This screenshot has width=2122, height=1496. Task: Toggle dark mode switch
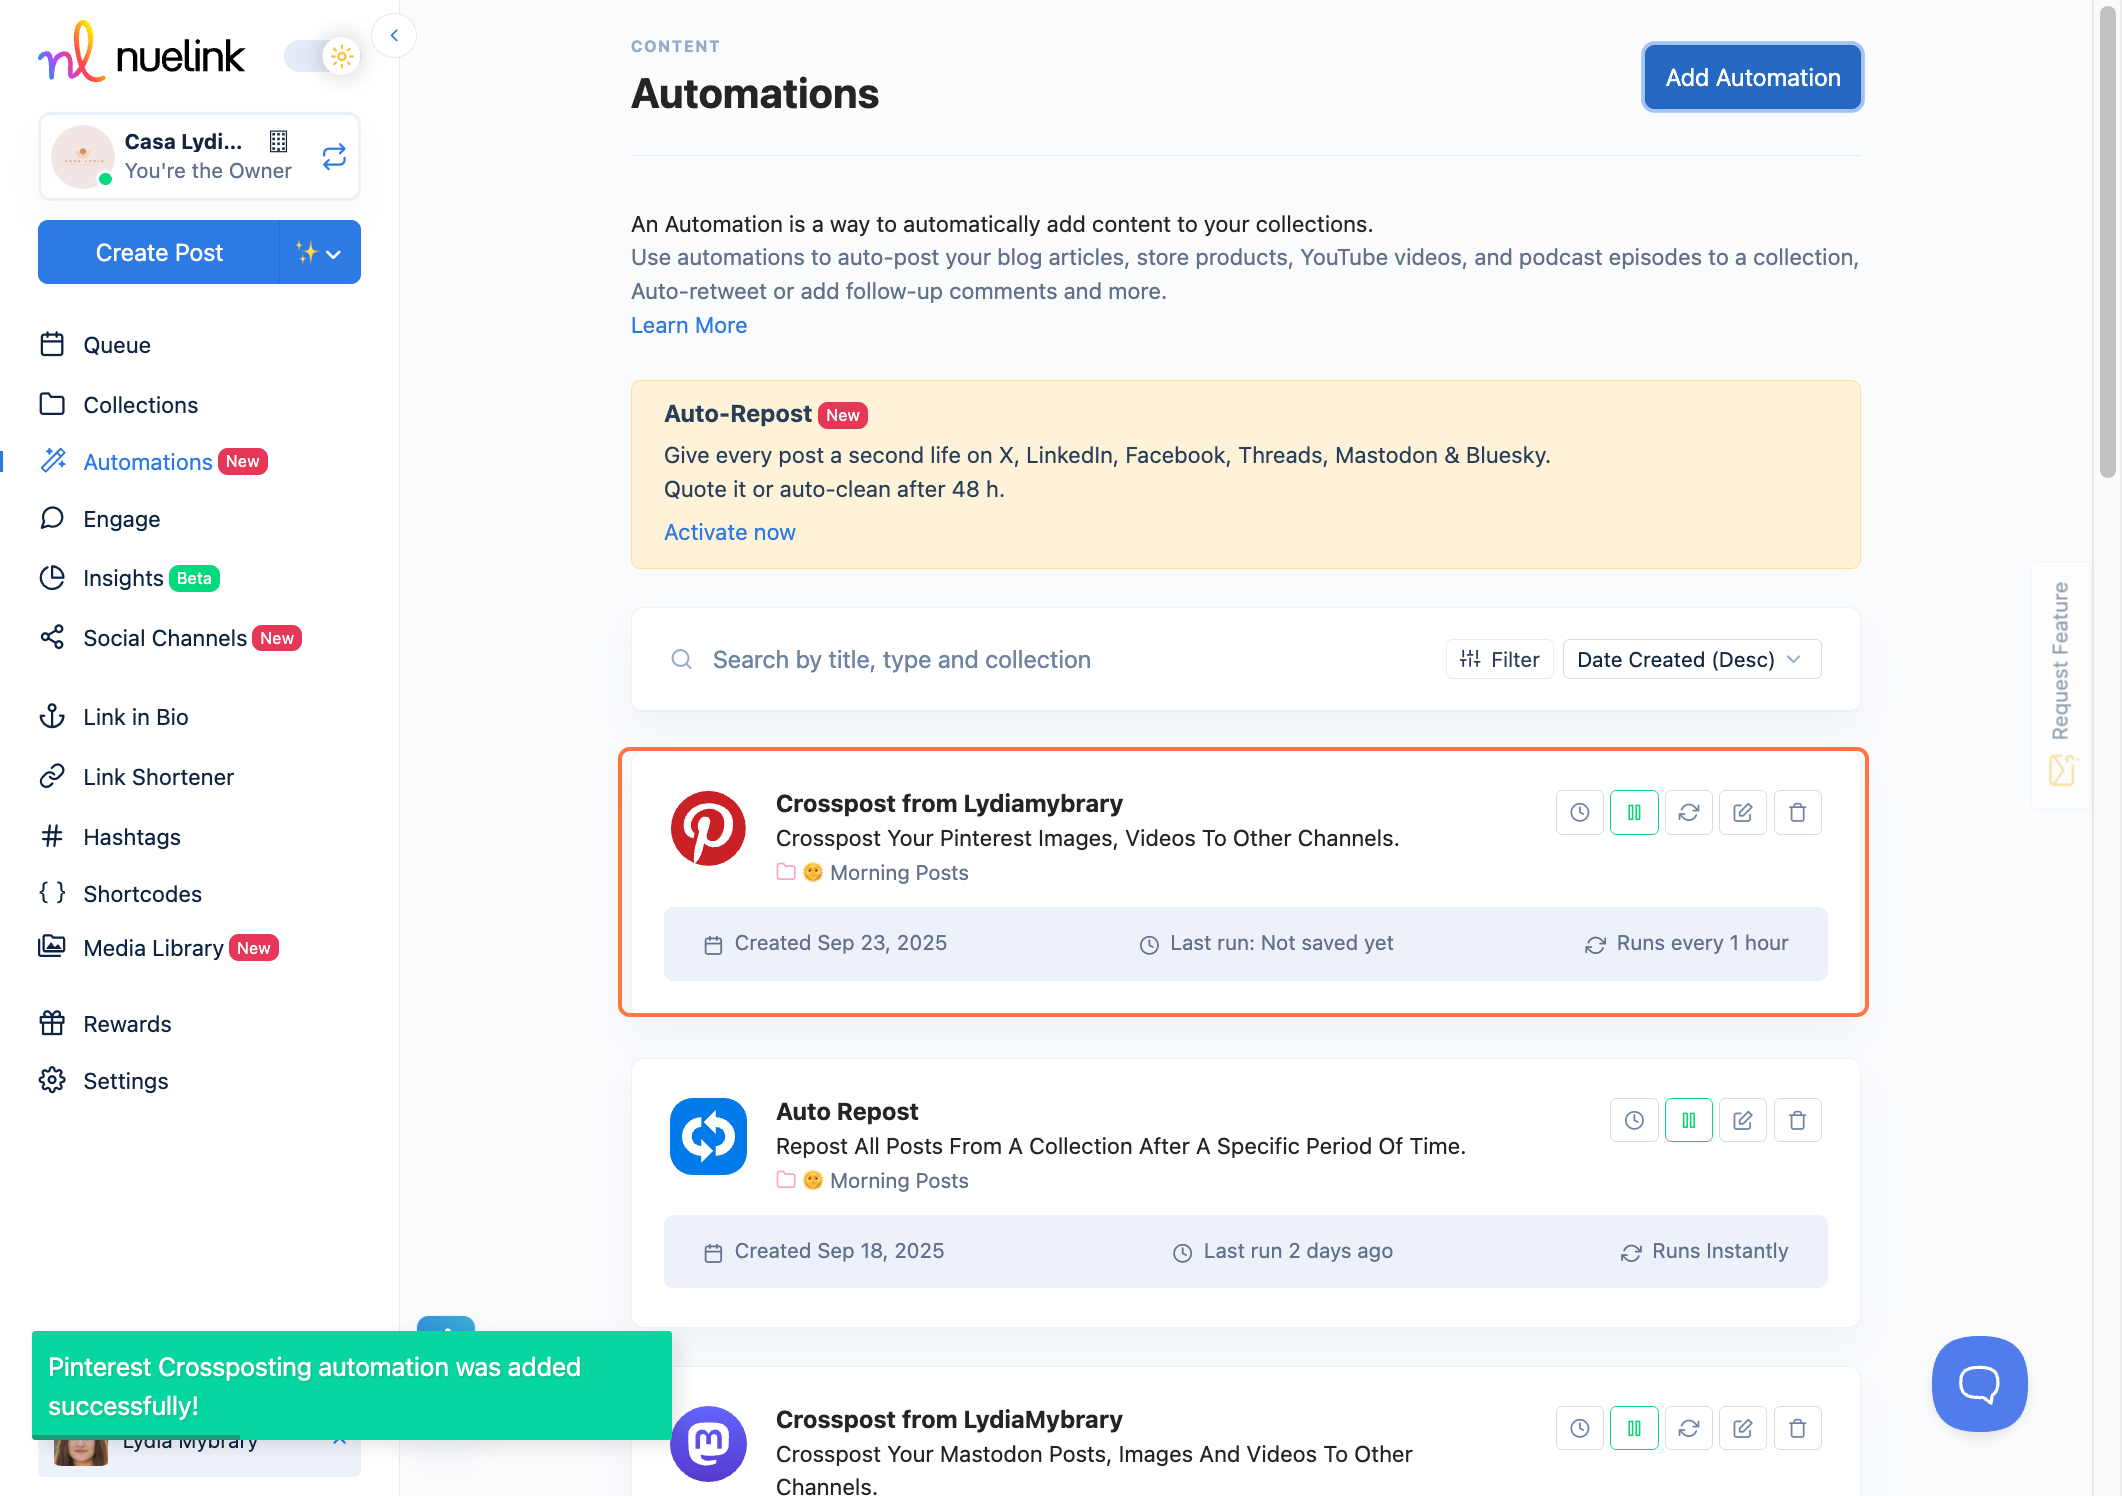(x=322, y=56)
